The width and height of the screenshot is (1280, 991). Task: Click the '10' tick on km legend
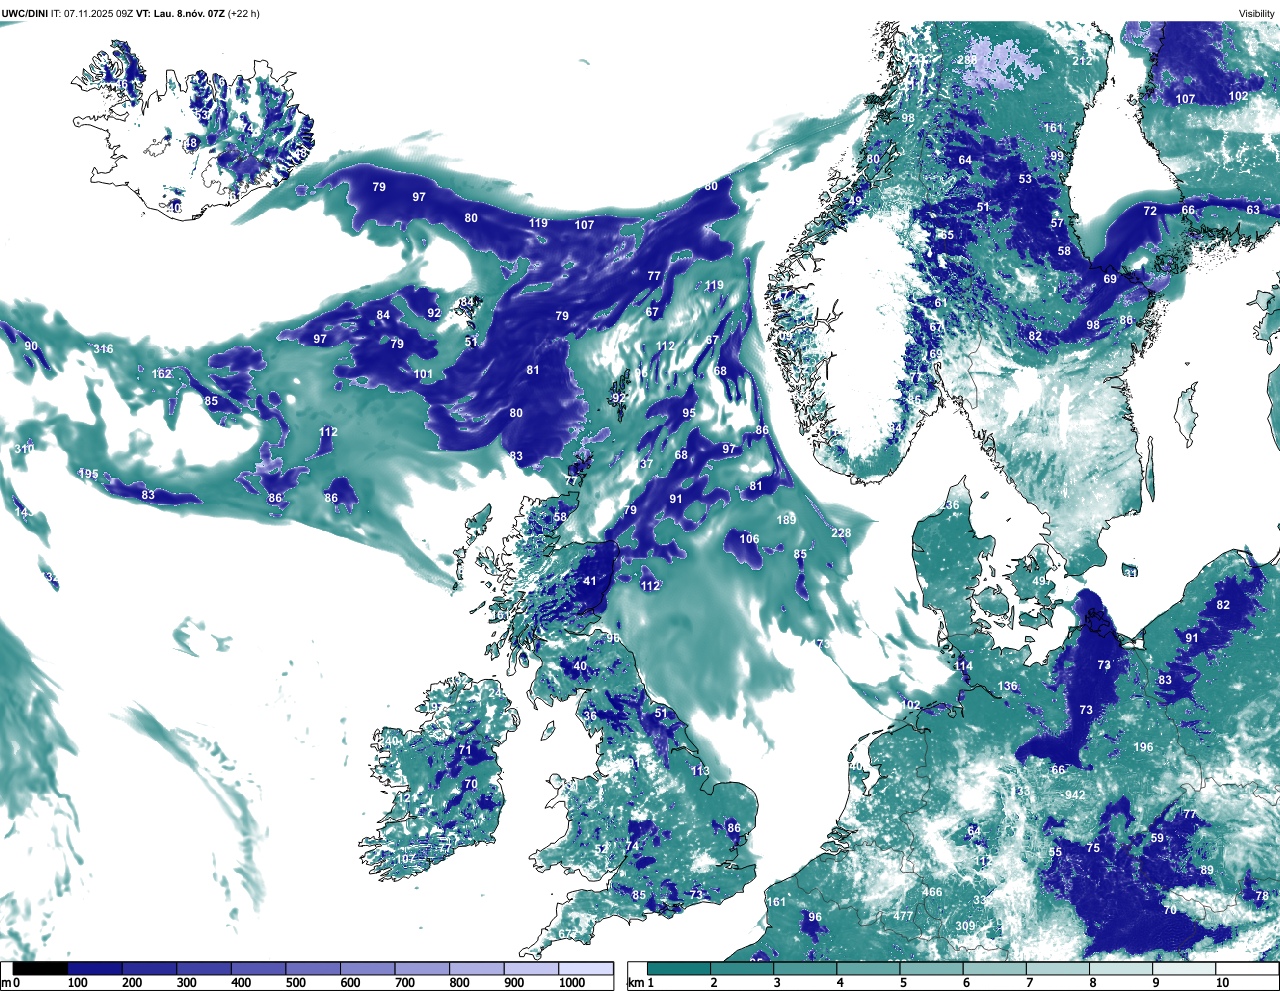1222,983
